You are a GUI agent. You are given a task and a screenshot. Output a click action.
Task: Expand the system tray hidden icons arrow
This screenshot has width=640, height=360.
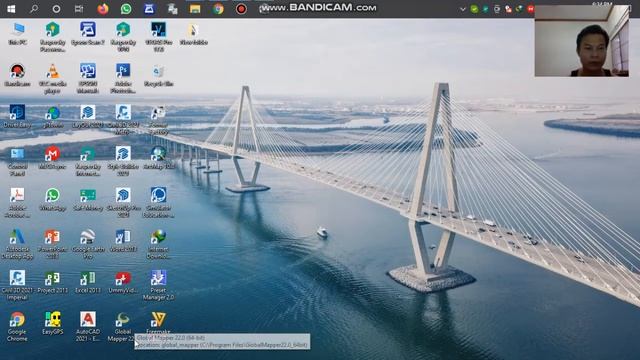pyautogui.click(x=462, y=9)
